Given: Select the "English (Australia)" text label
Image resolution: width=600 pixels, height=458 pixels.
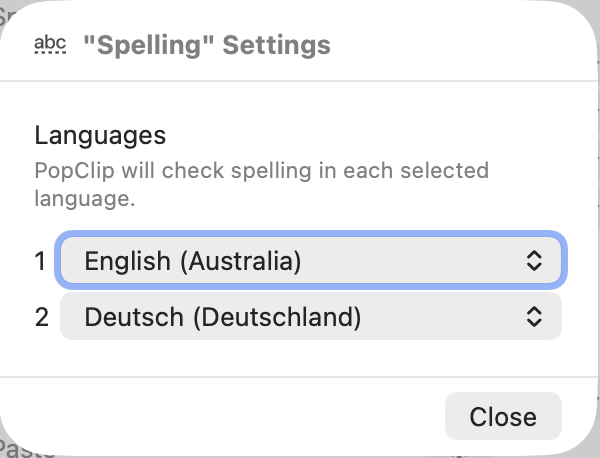Looking at the screenshot, I should 193,262.
